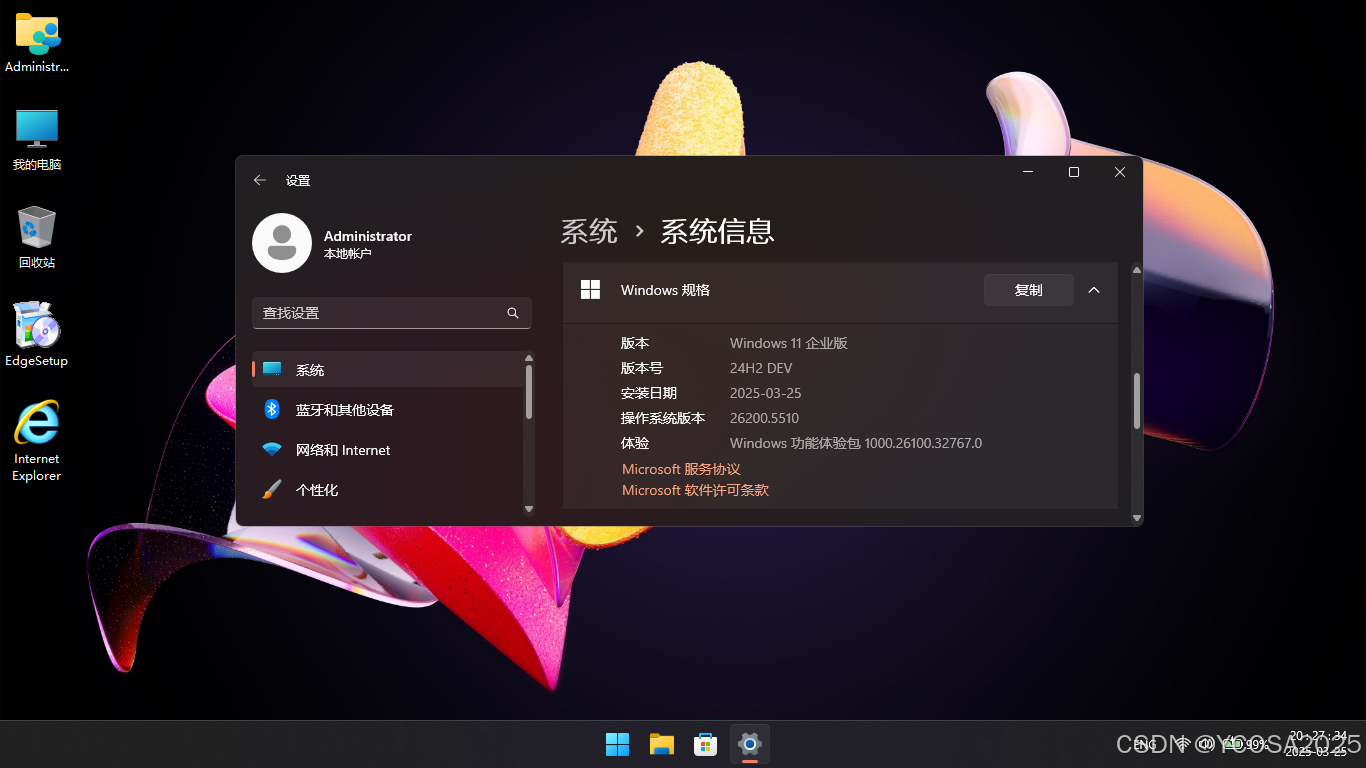Viewport: 1366px width, 768px height.
Task: Open Microsoft 服务协议 link
Action: coord(681,469)
